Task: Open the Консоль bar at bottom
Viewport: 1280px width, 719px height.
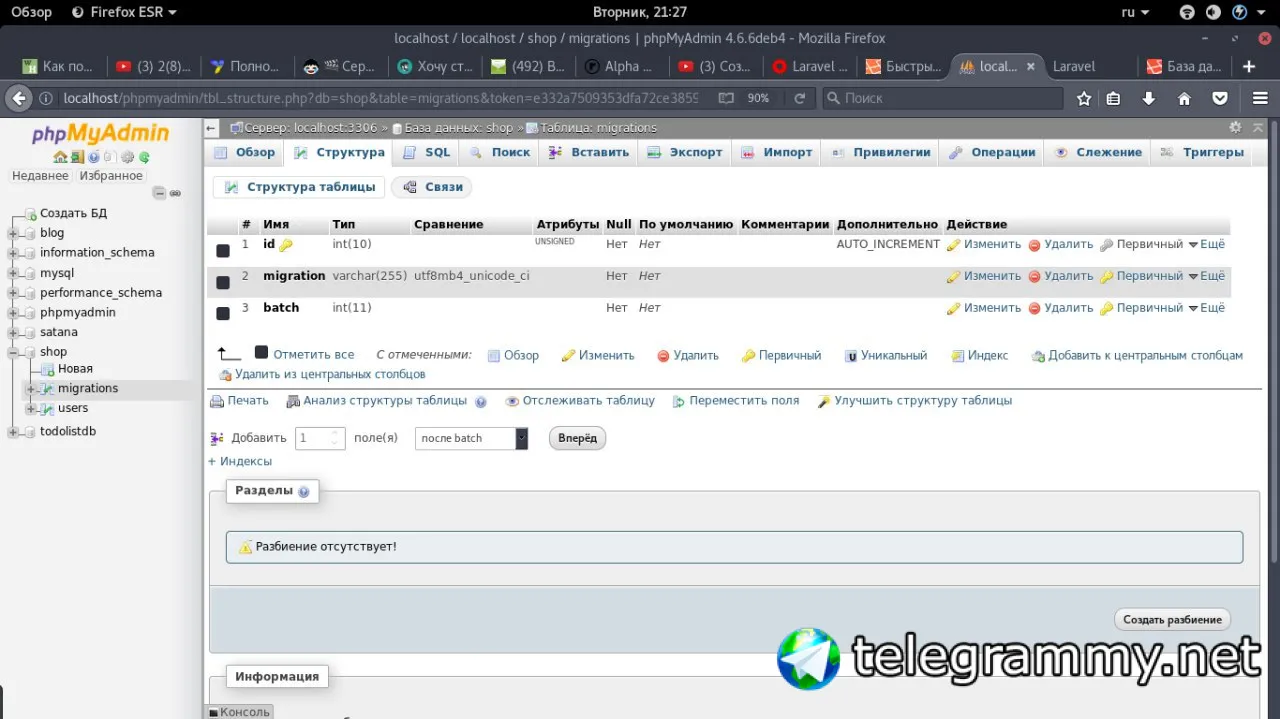Action: [x=238, y=712]
